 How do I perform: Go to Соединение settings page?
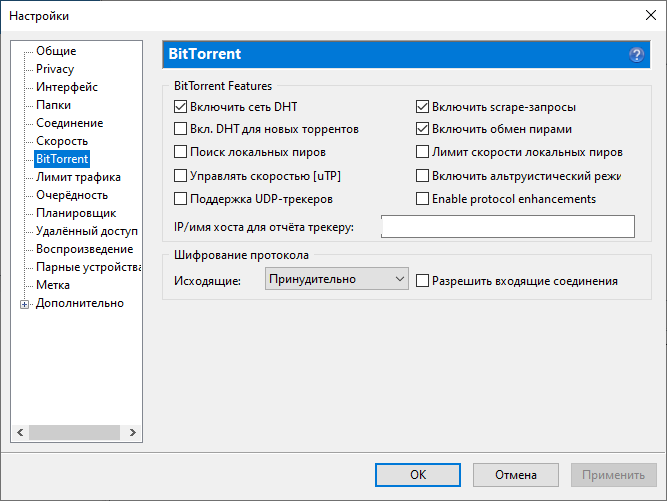(x=69, y=123)
